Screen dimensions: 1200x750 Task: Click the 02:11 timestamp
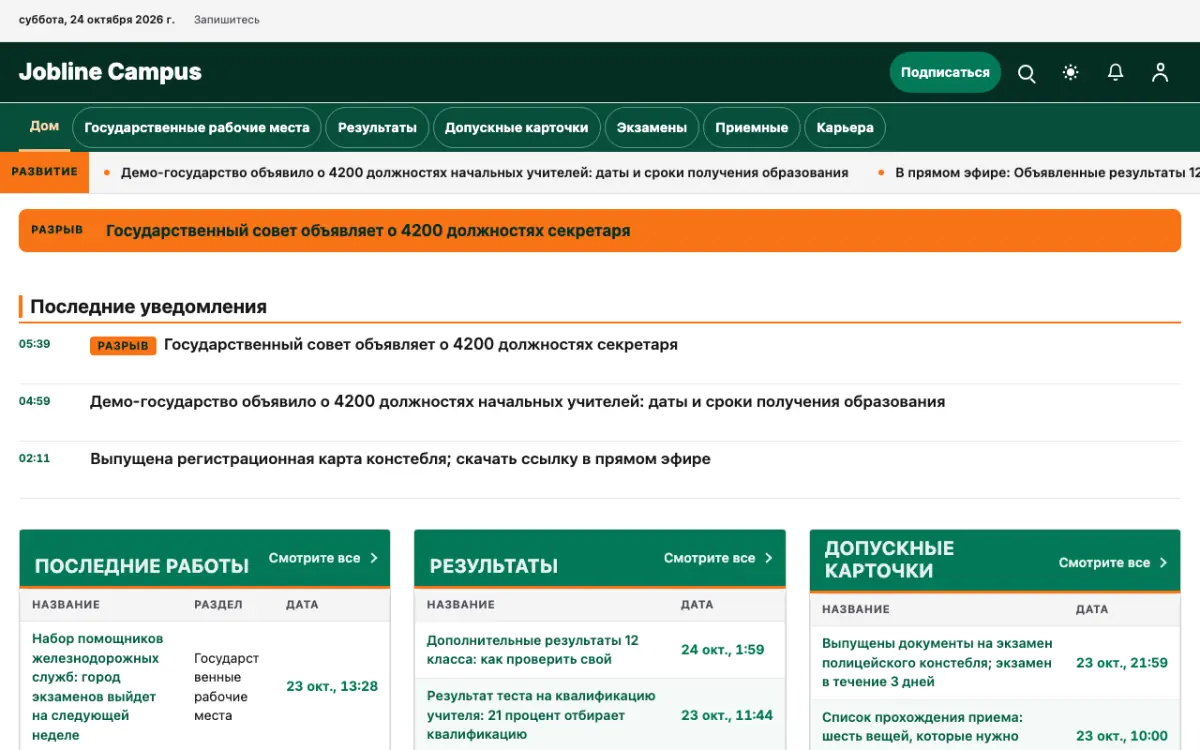click(34, 458)
